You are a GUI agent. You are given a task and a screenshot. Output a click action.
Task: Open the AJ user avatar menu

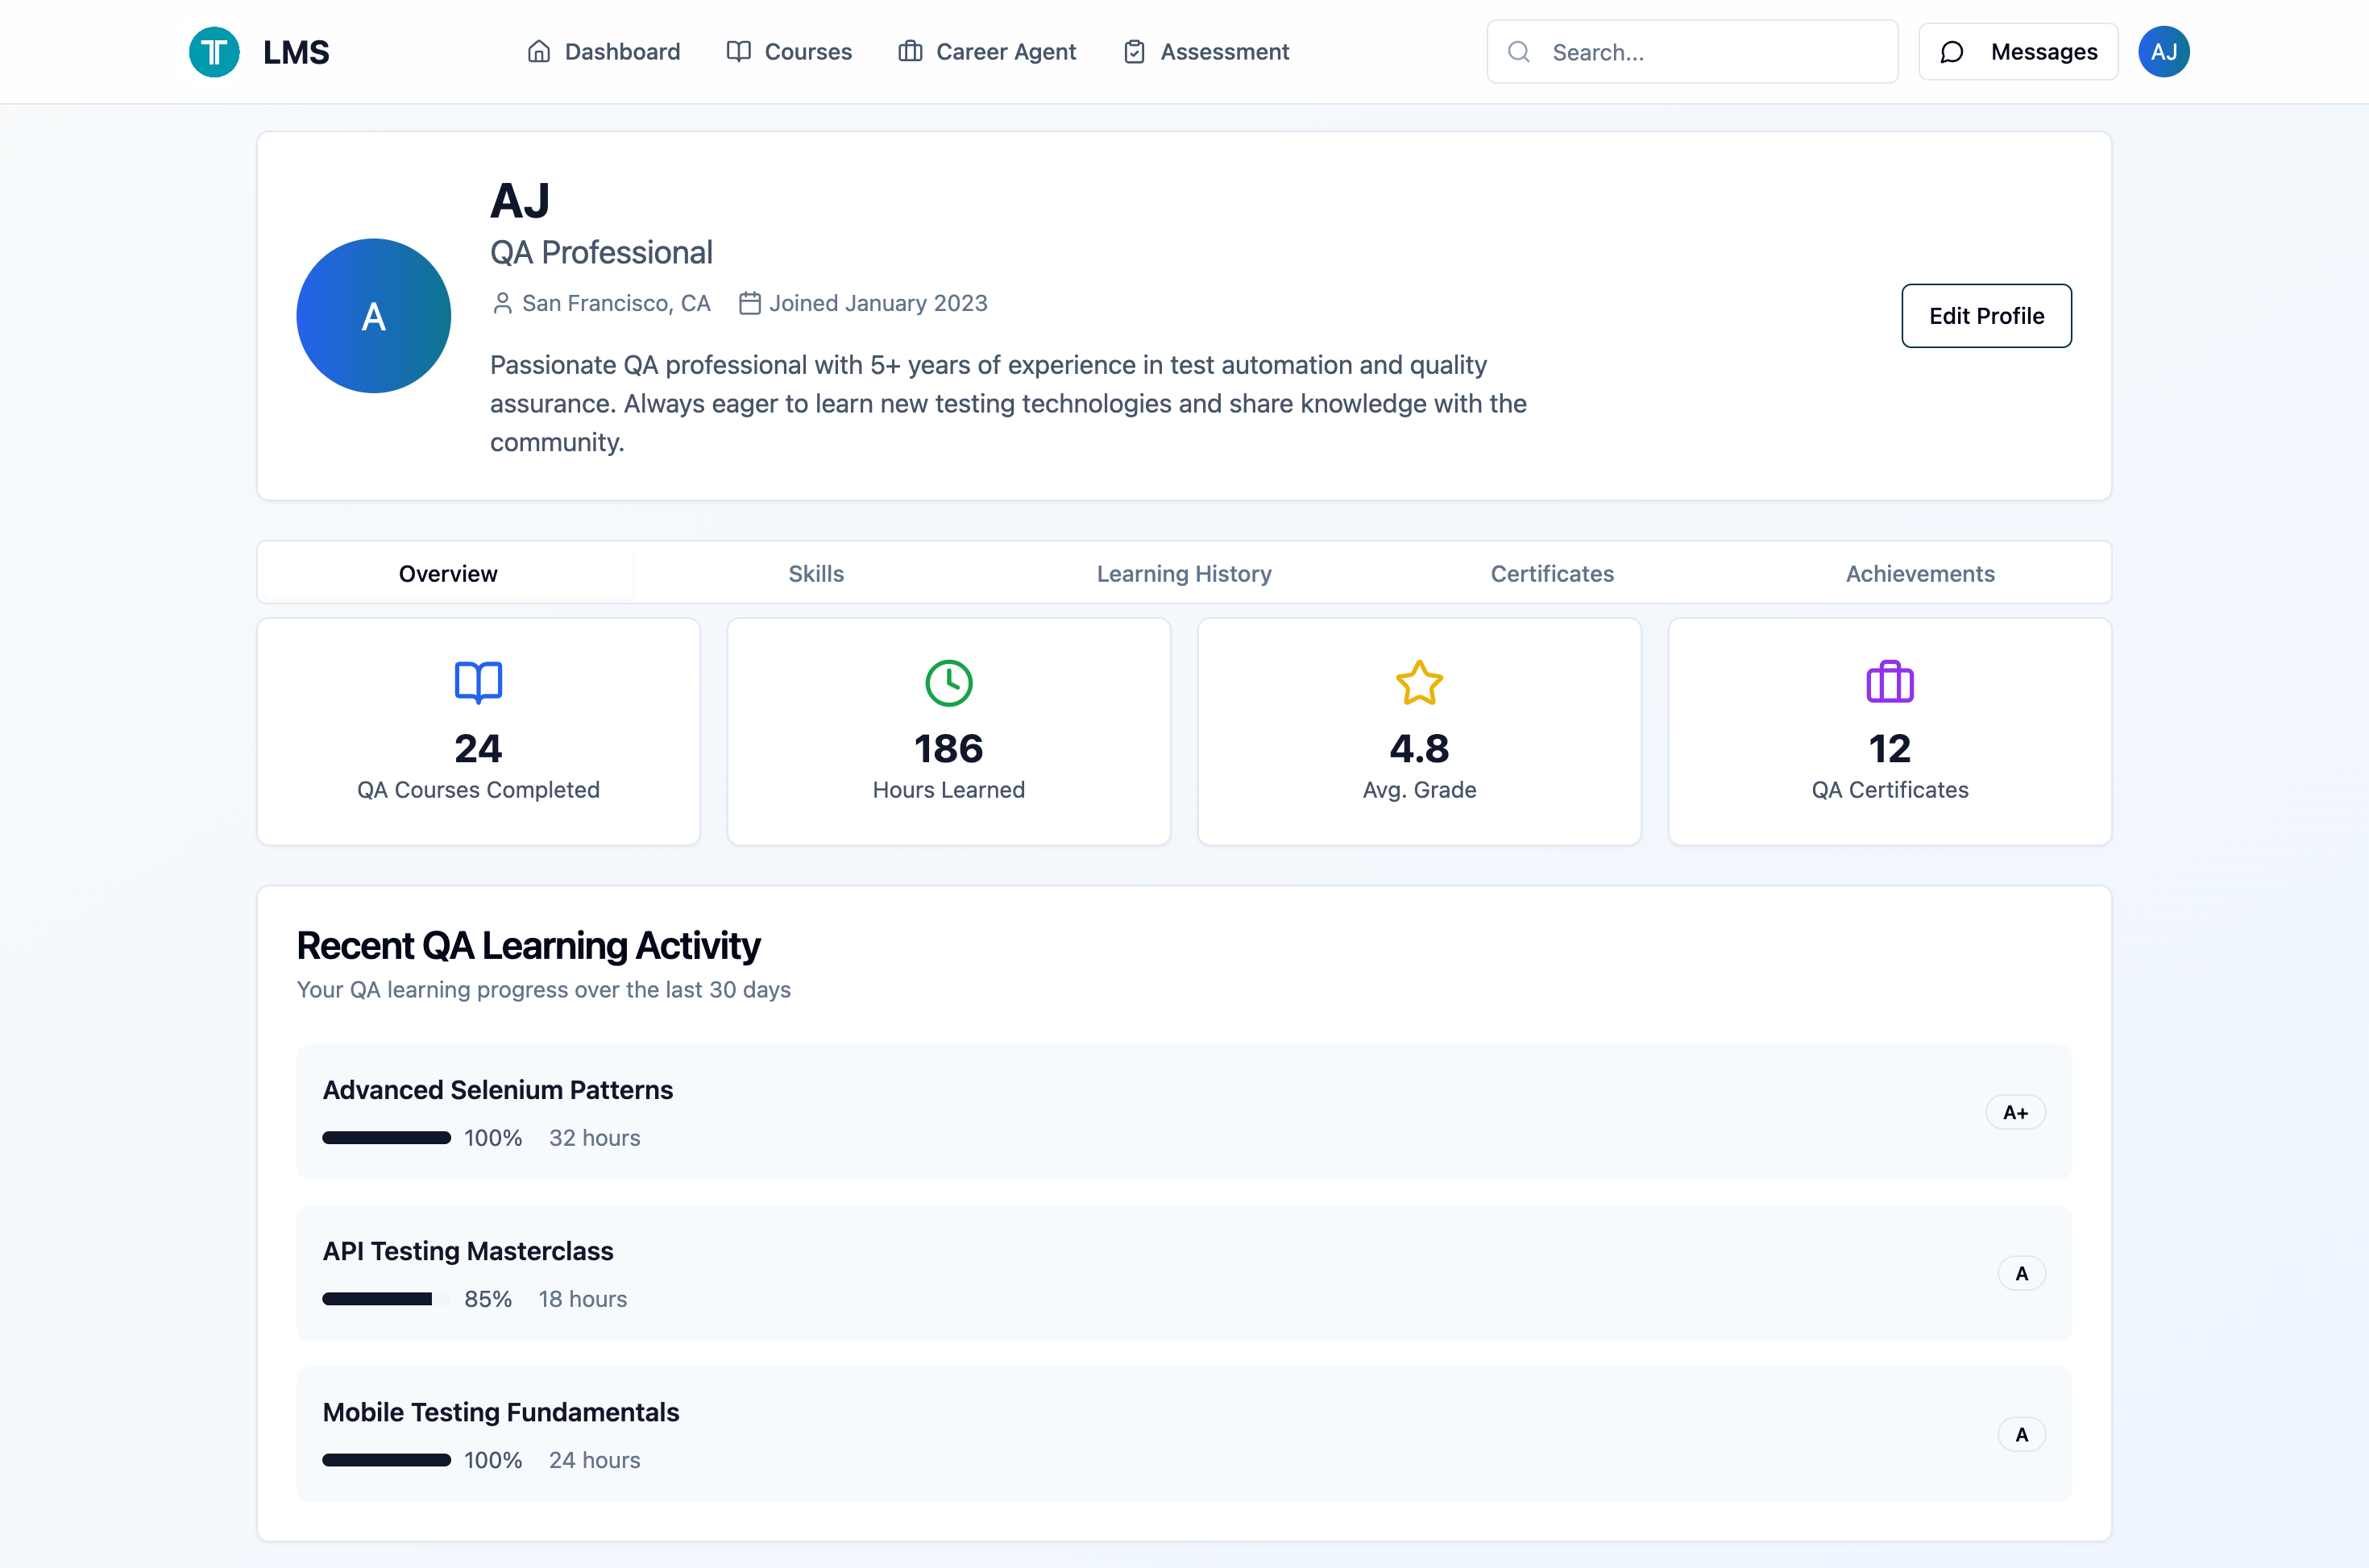click(2164, 52)
